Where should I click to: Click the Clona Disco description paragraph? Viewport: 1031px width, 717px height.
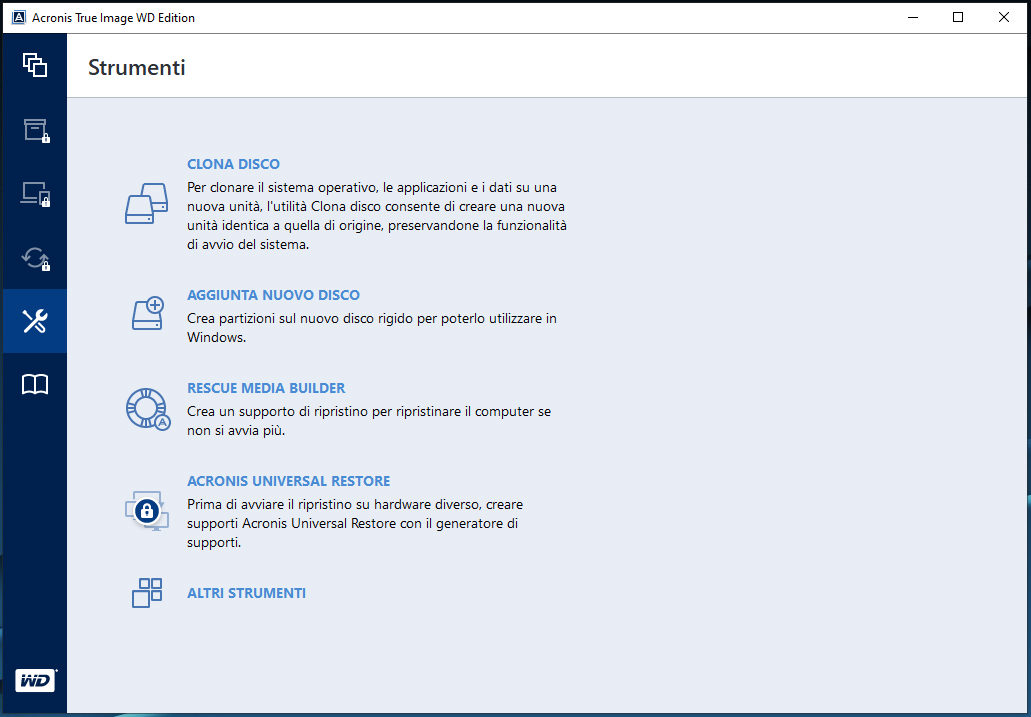pos(377,216)
